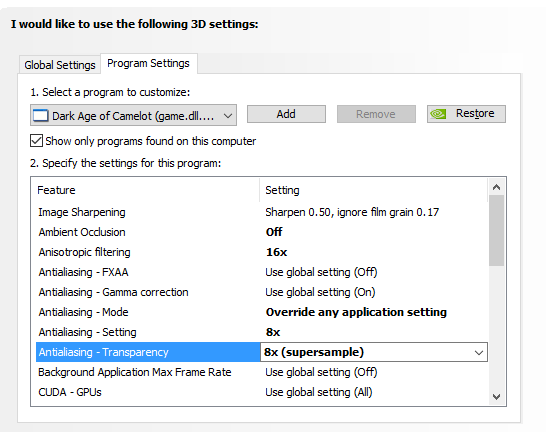Click the grayed Remove button
Viewport: 546px width, 432px height.
(x=376, y=114)
